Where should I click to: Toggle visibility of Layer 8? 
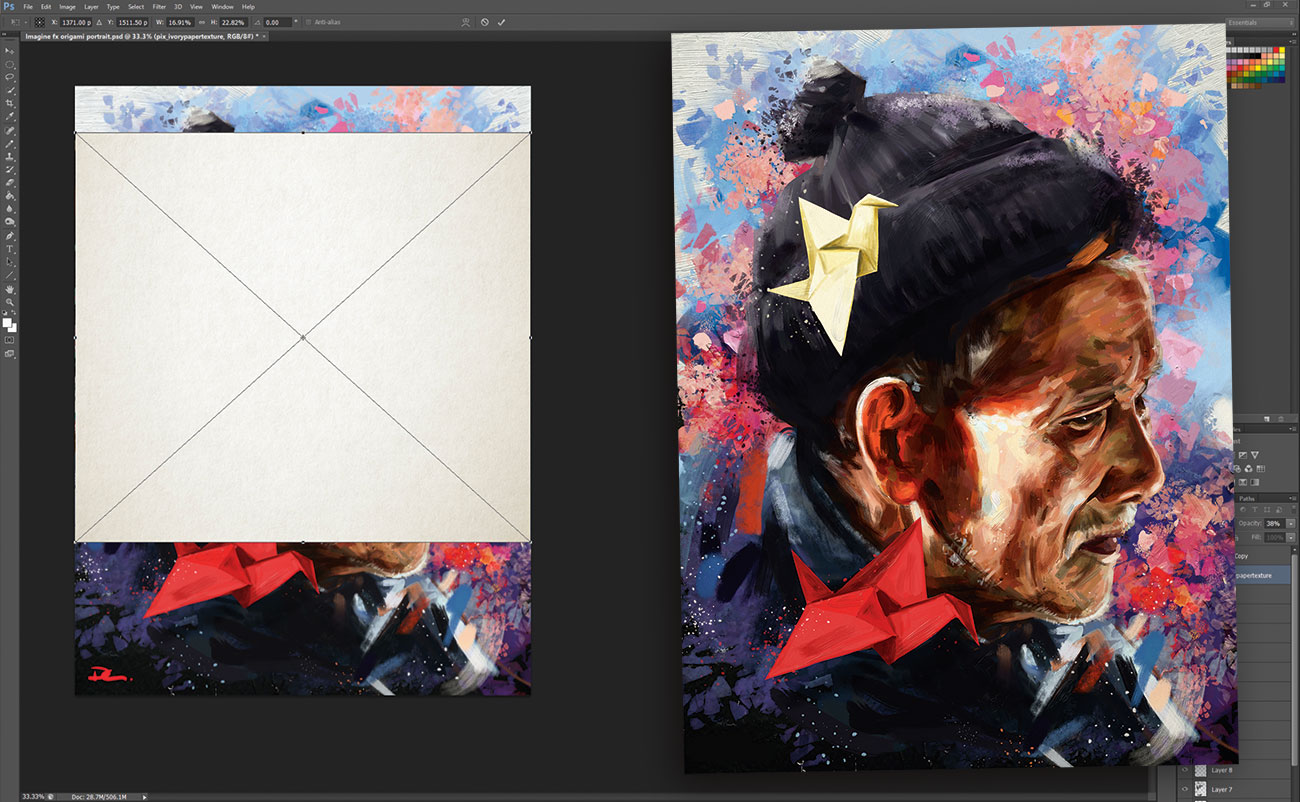pyautogui.click(x=1185, y=770)
